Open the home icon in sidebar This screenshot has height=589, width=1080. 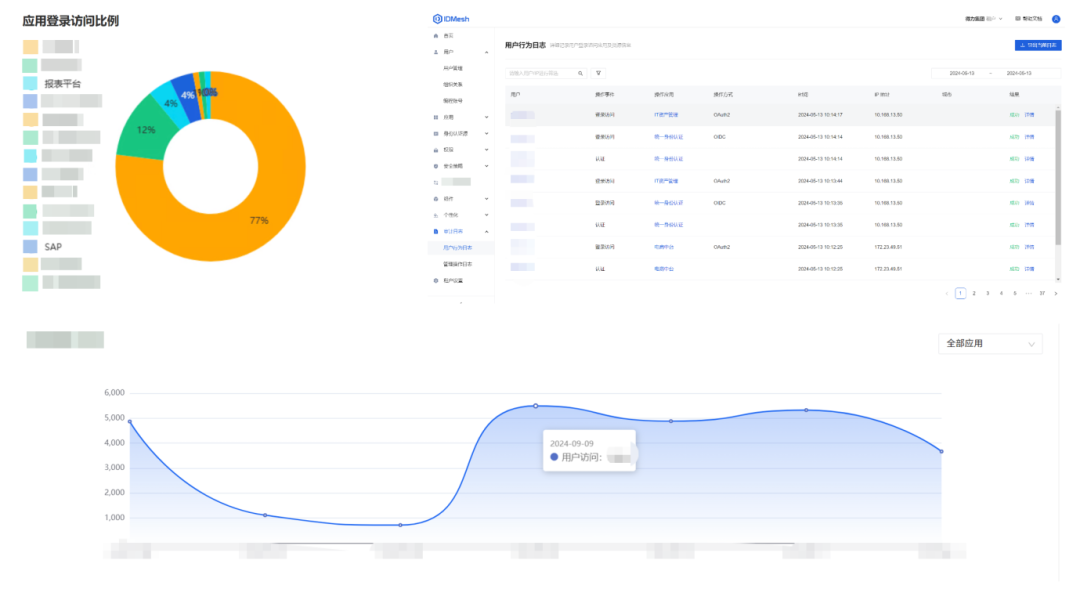[435, 36]
